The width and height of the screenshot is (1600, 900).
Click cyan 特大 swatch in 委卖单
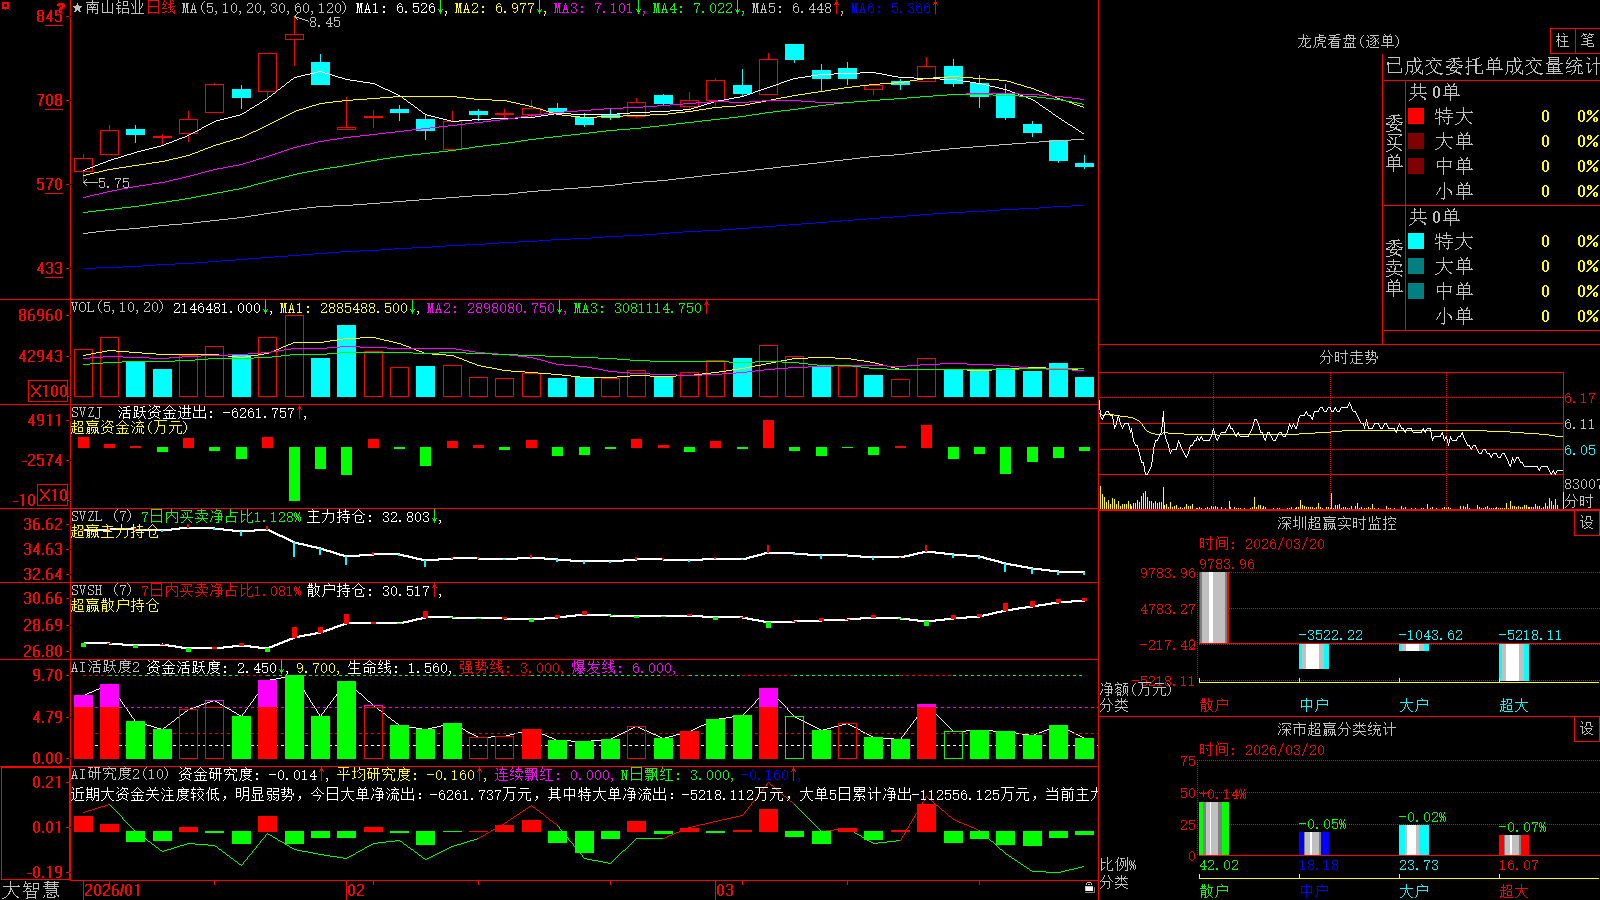point(1416,241)
